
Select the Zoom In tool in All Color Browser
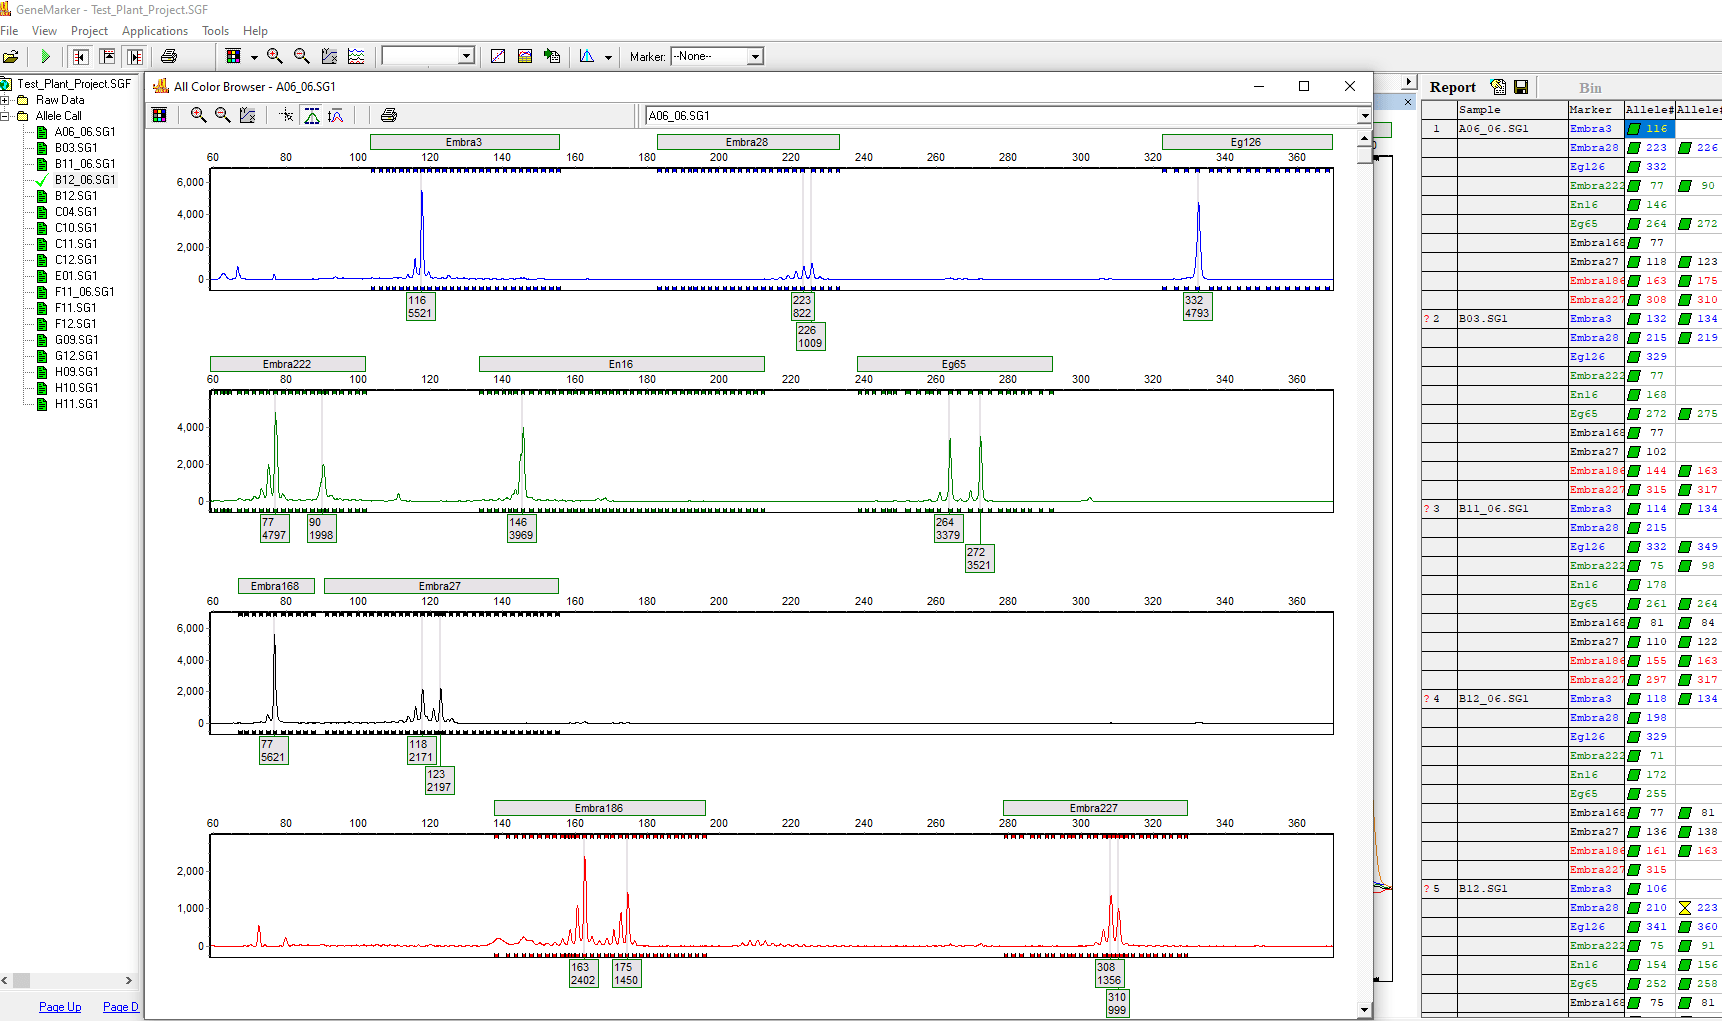point(197,114)
